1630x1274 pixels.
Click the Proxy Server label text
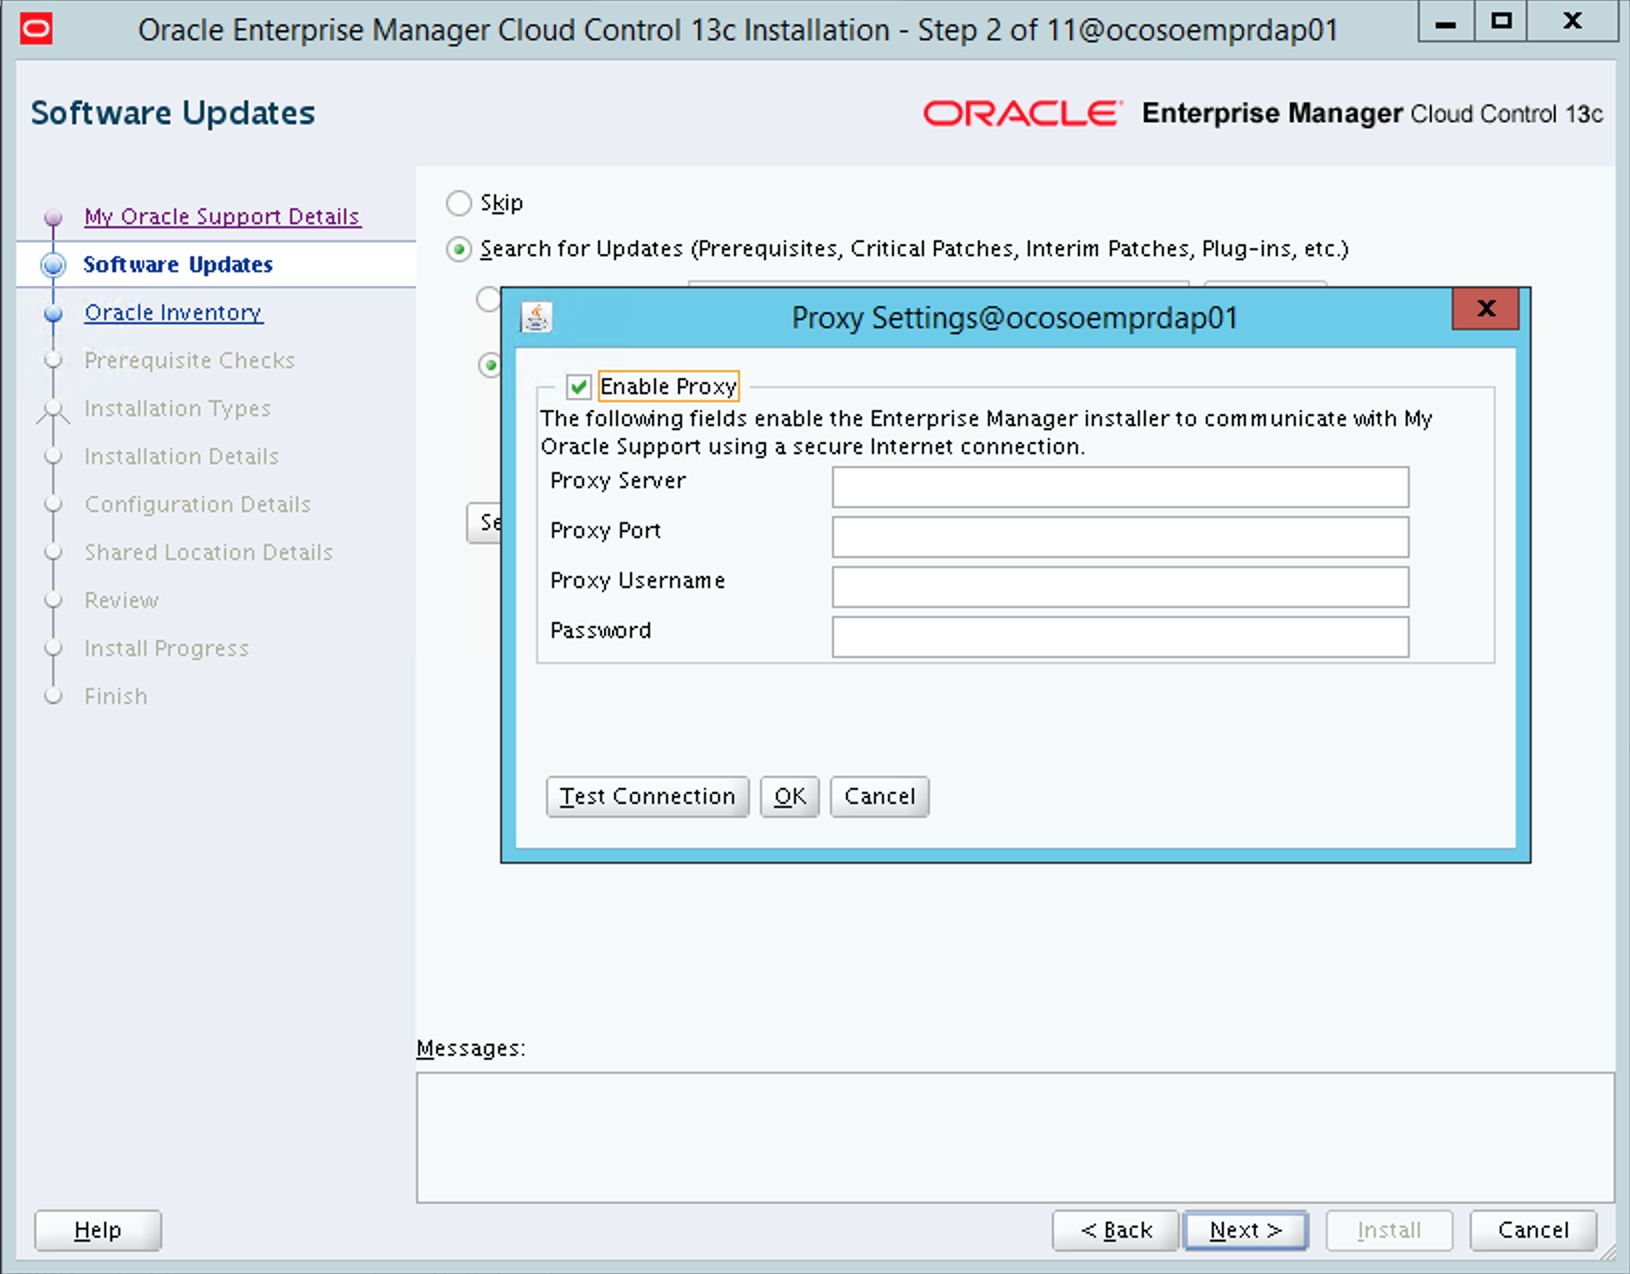point(618,481)
